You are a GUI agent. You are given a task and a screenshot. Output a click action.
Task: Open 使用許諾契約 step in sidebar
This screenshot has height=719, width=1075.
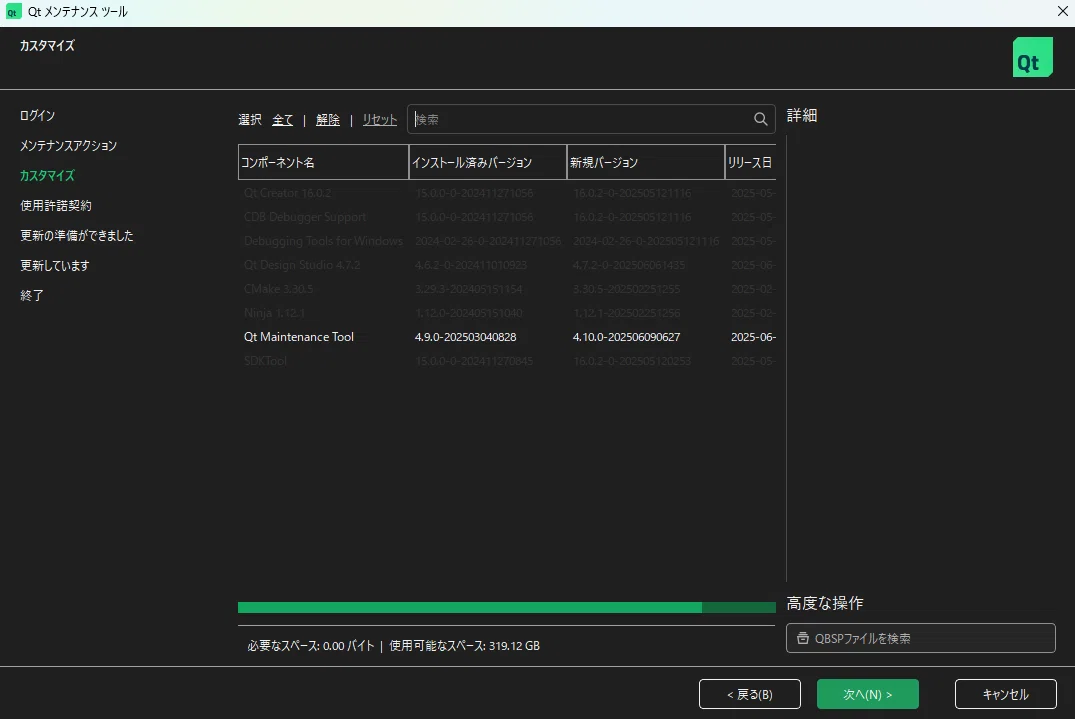pyautogui.click(x=56, y=206)
